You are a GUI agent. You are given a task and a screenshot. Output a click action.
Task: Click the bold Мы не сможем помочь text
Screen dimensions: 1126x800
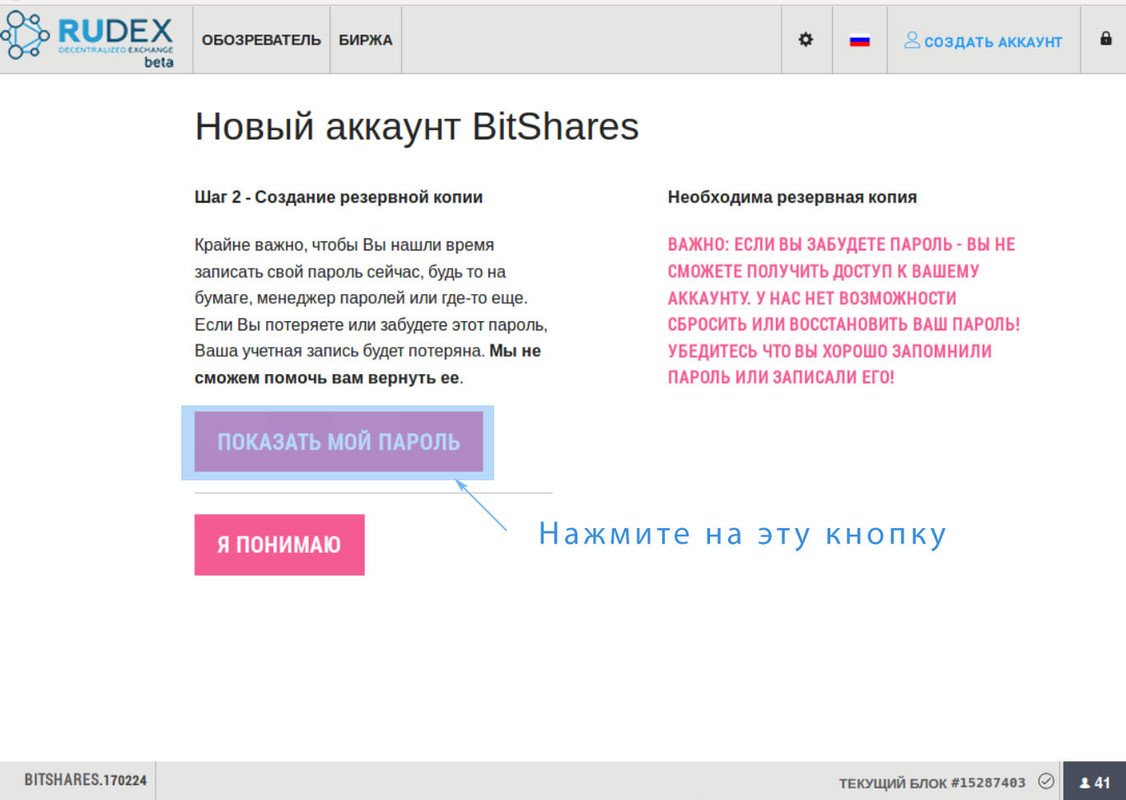point(368,364)
